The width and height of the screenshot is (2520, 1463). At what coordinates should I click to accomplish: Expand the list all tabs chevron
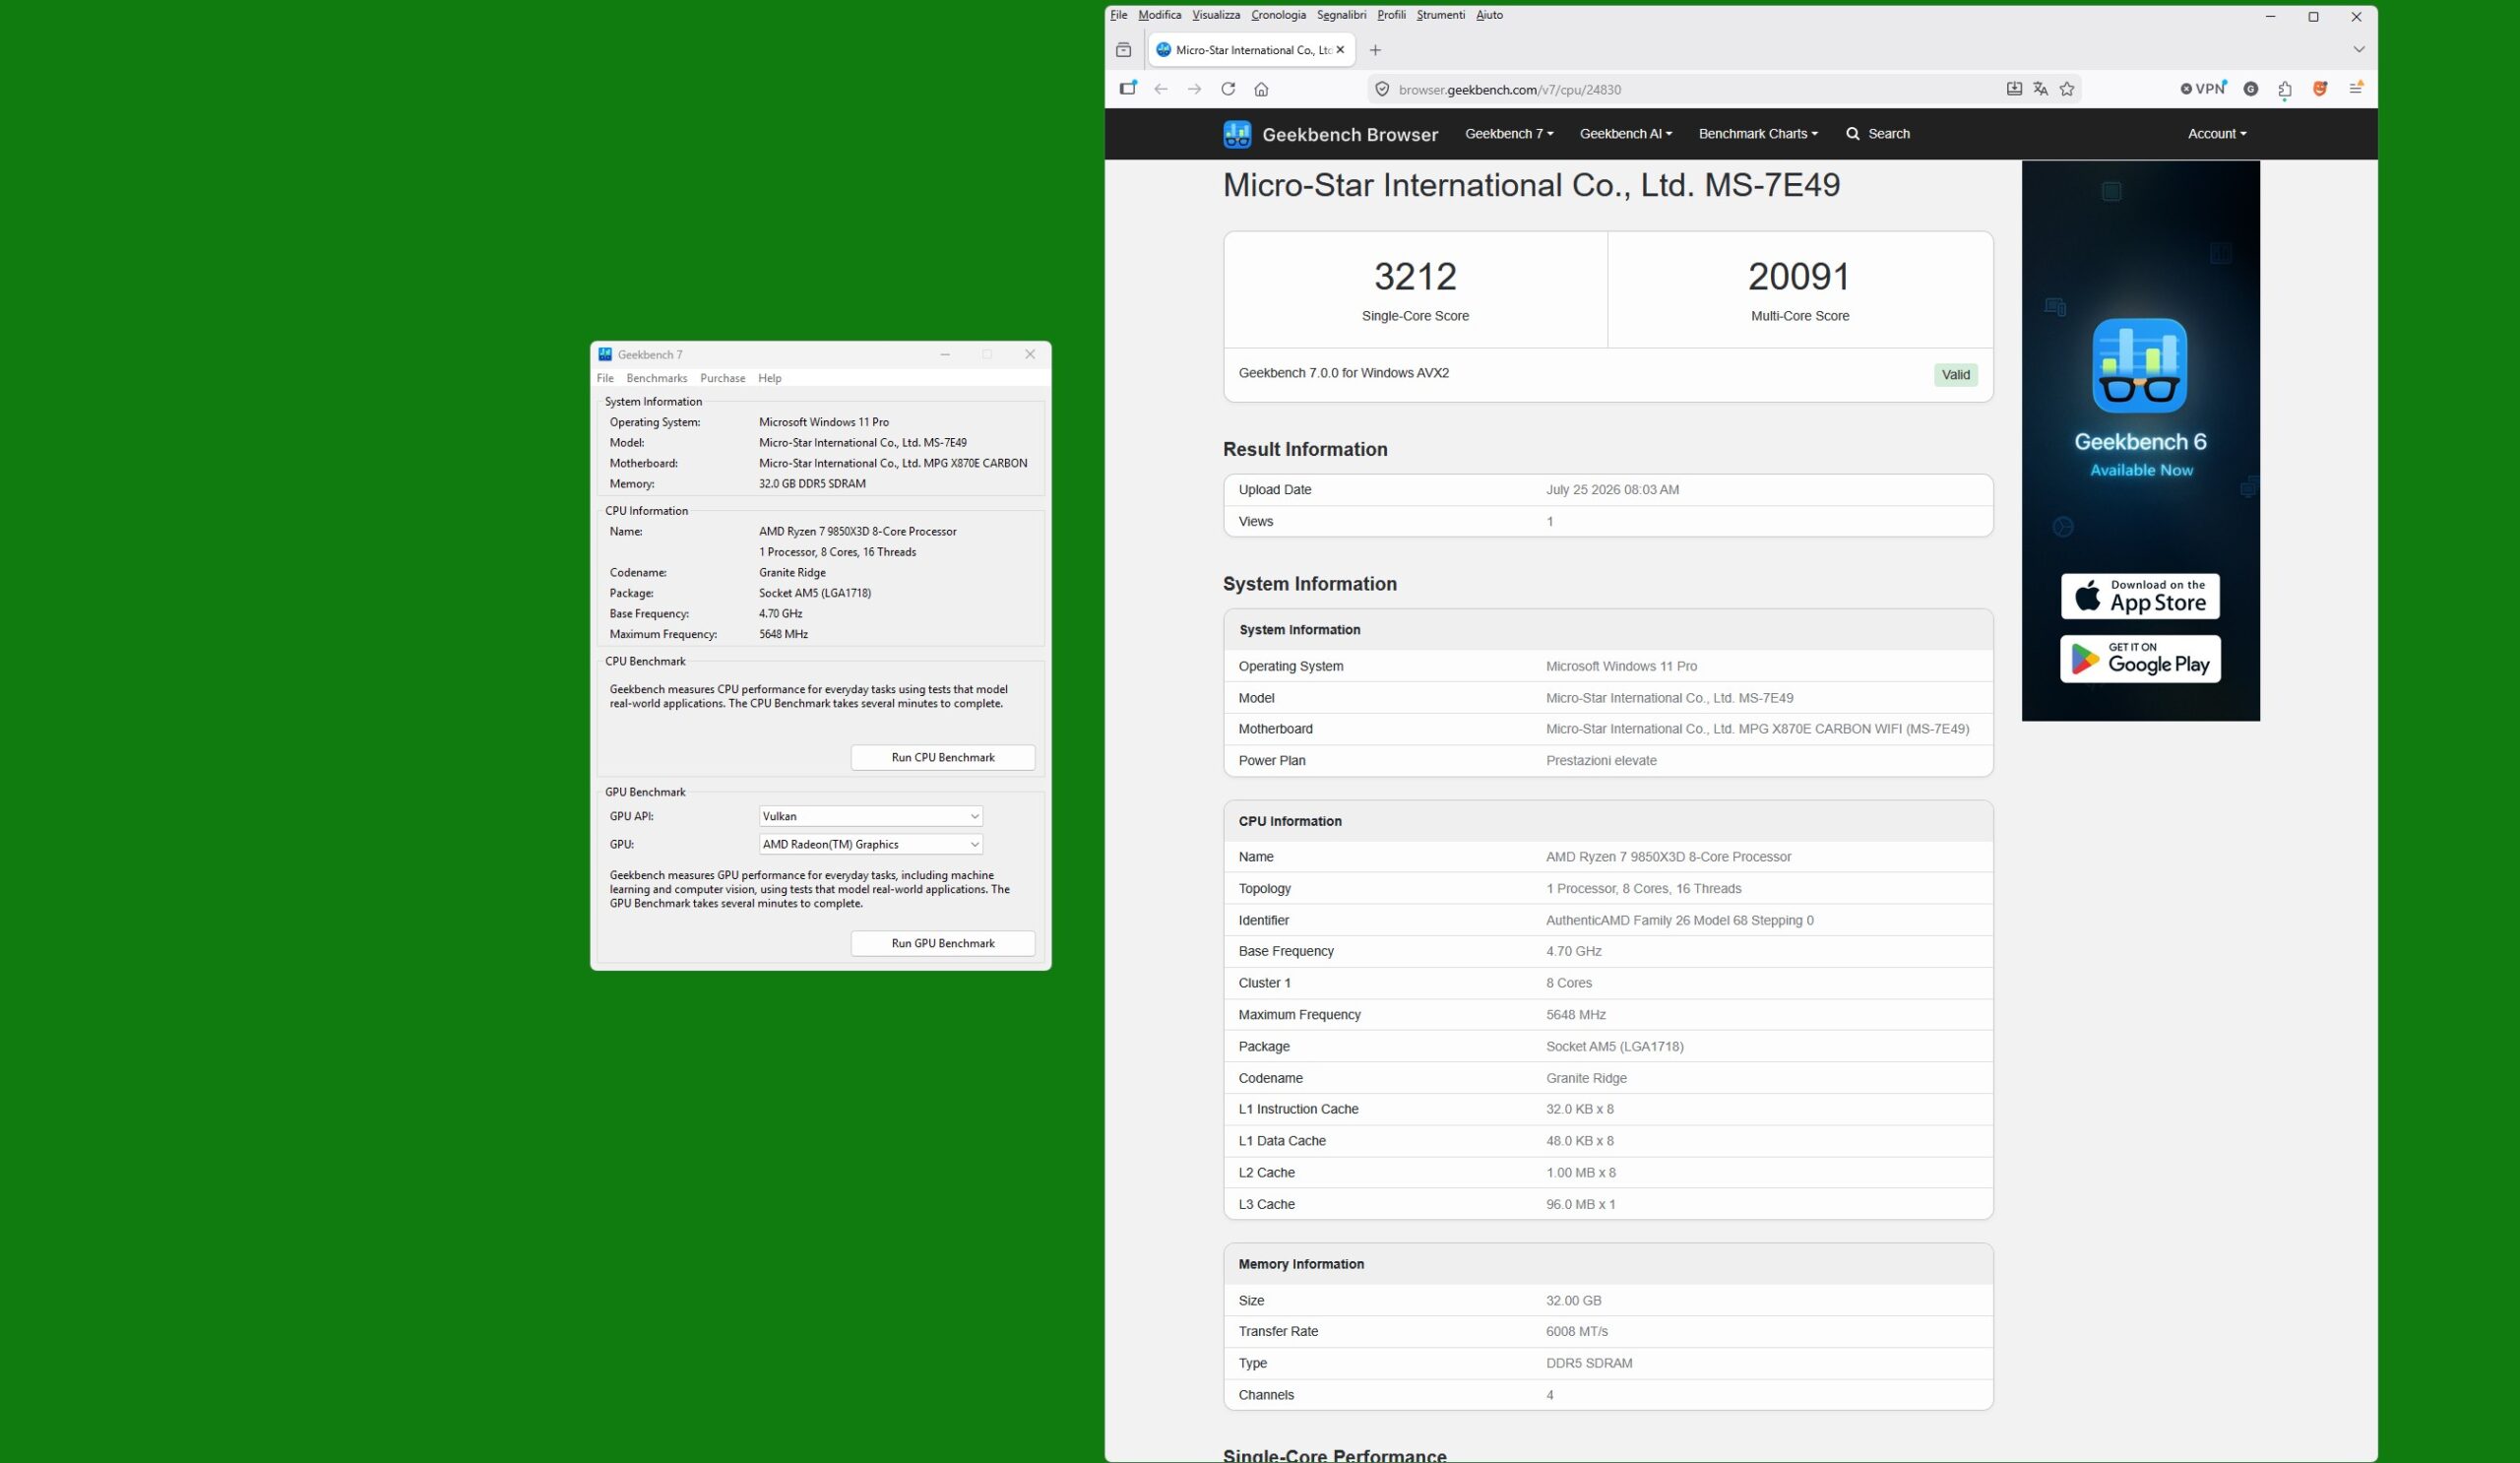click(2358, 50)
